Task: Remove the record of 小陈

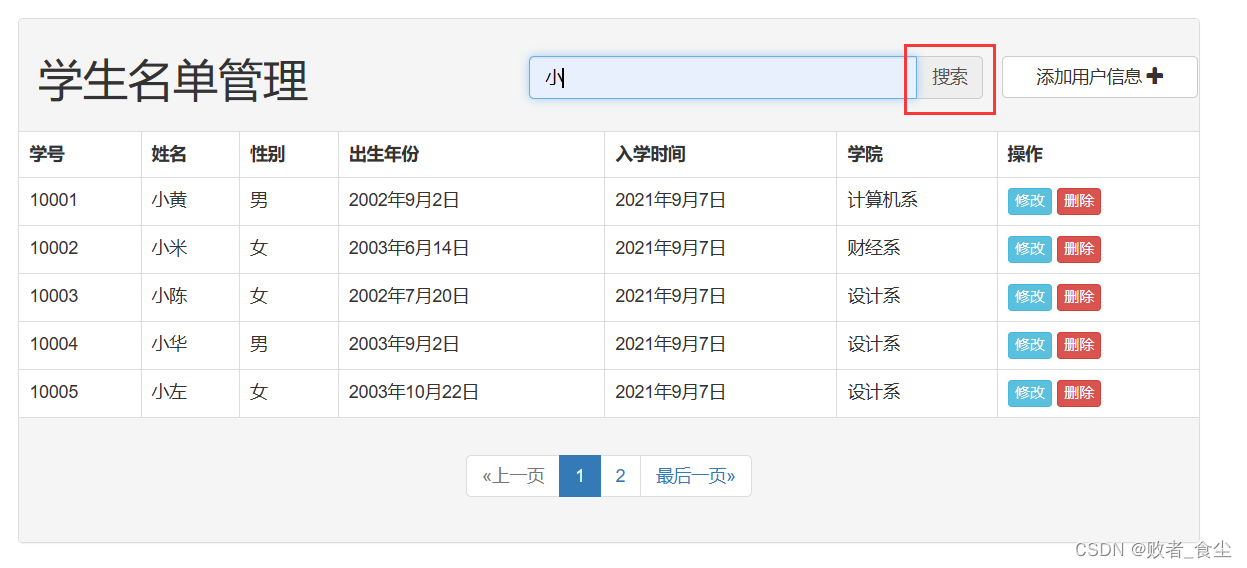Action: [1078, 297]
